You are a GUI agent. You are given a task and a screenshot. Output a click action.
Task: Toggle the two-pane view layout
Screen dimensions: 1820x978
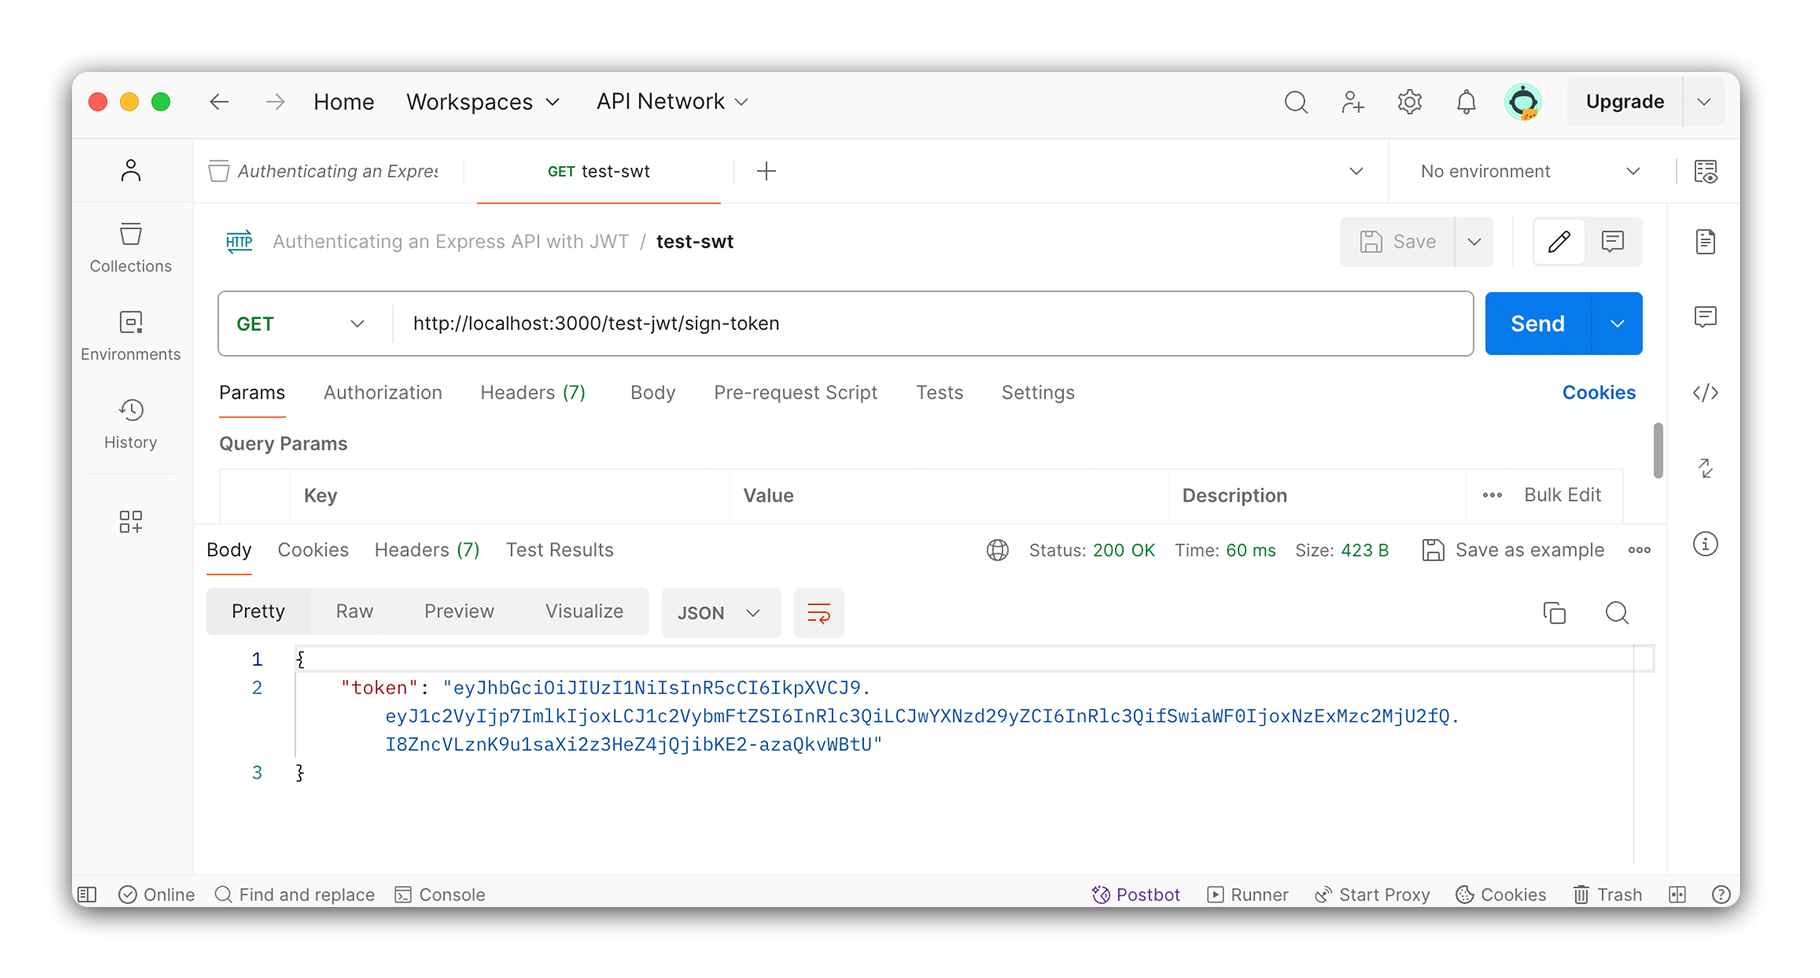coord(1677,894)
